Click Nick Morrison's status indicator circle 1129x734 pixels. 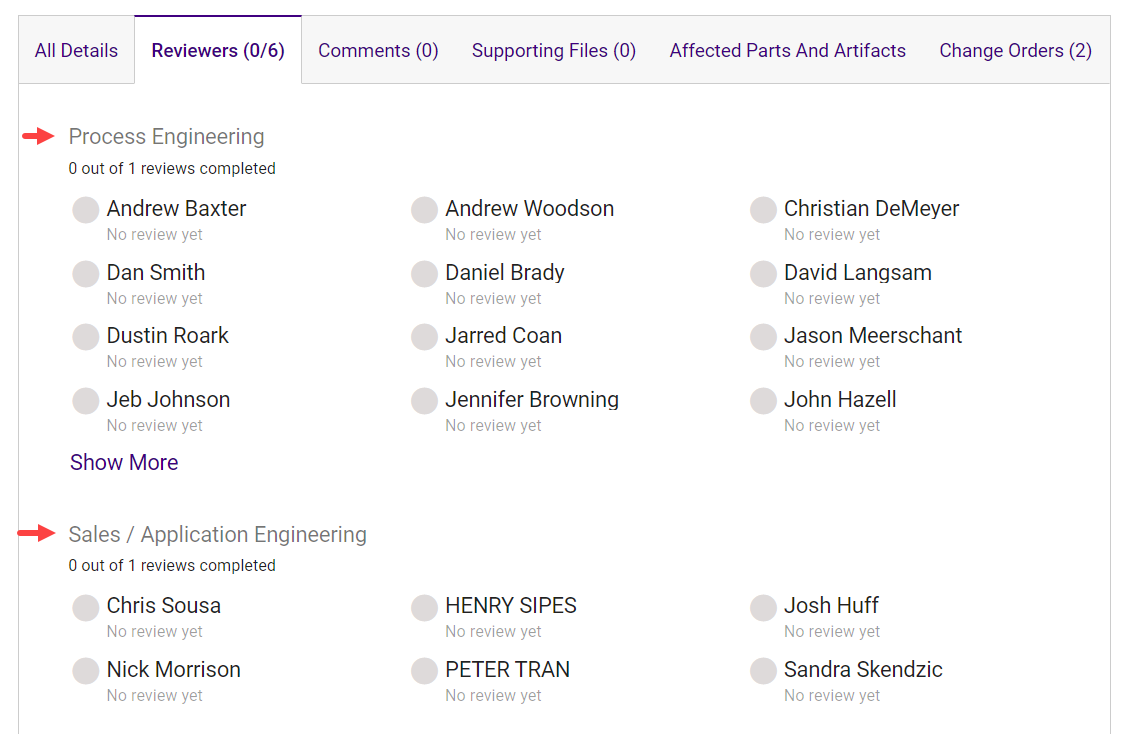click(86, 671)
